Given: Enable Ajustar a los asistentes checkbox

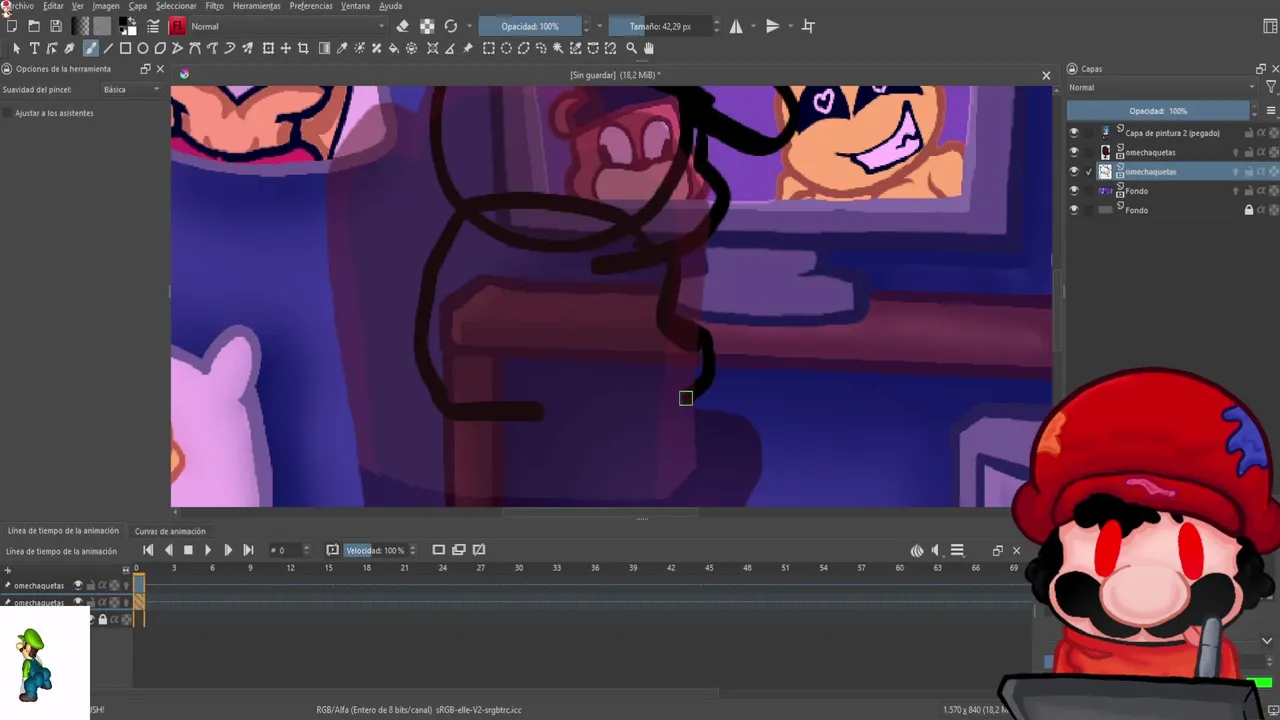Looking at the screenshot, I should 9,113.
